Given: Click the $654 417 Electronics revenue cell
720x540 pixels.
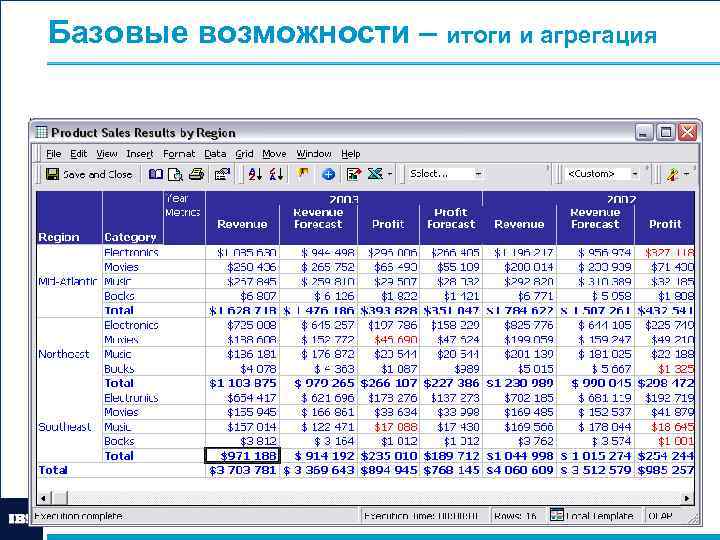Looking at the screenshot, I should (242, 398).
